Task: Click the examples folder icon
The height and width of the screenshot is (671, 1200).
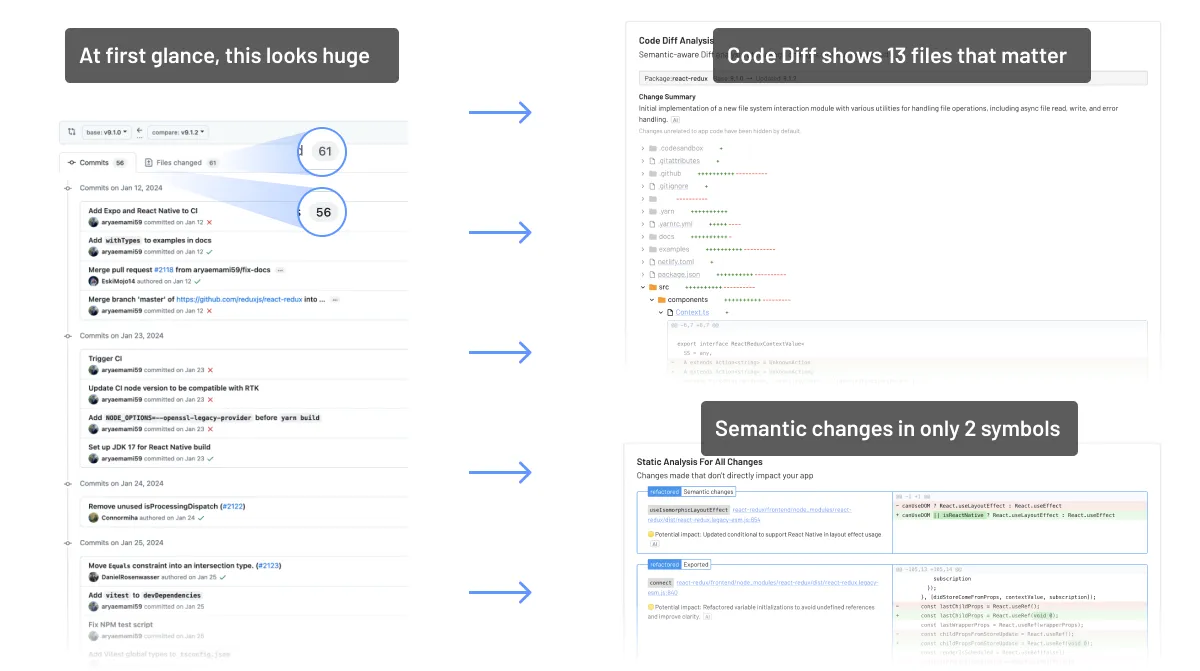Action: 652,249
